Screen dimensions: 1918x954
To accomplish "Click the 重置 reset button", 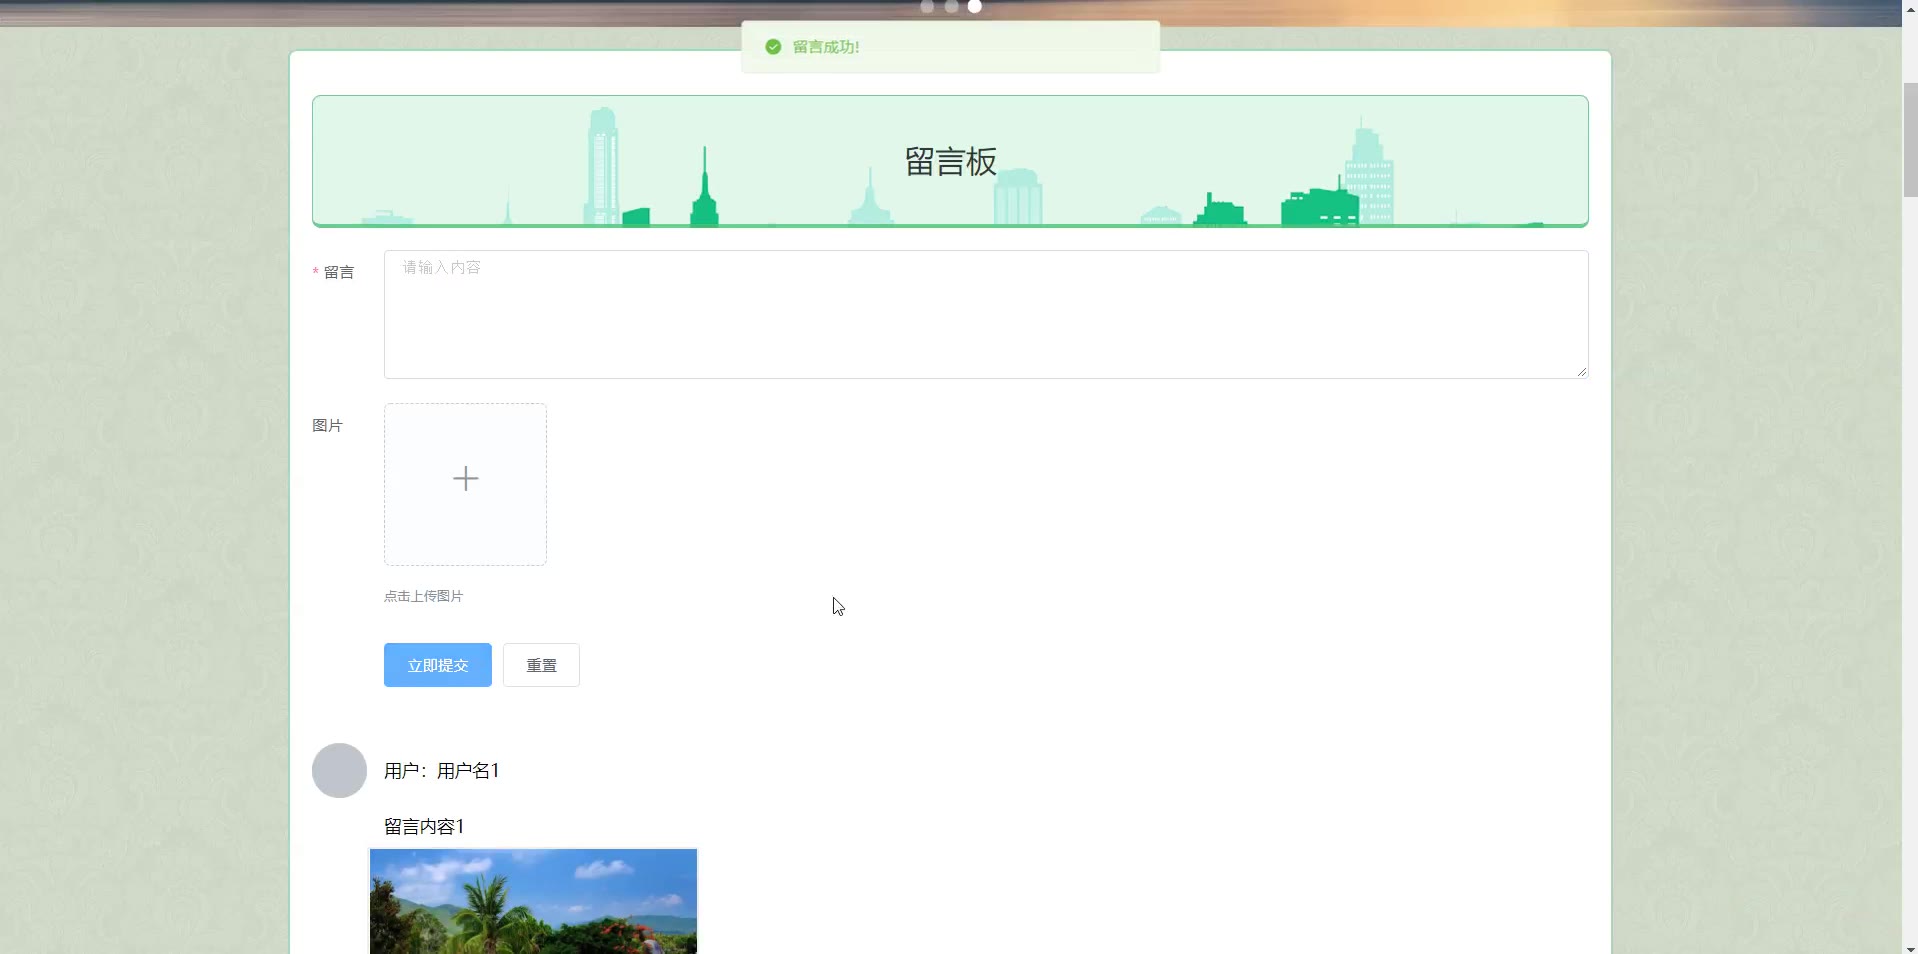I will pyautogui.click(x=541, y=665).
